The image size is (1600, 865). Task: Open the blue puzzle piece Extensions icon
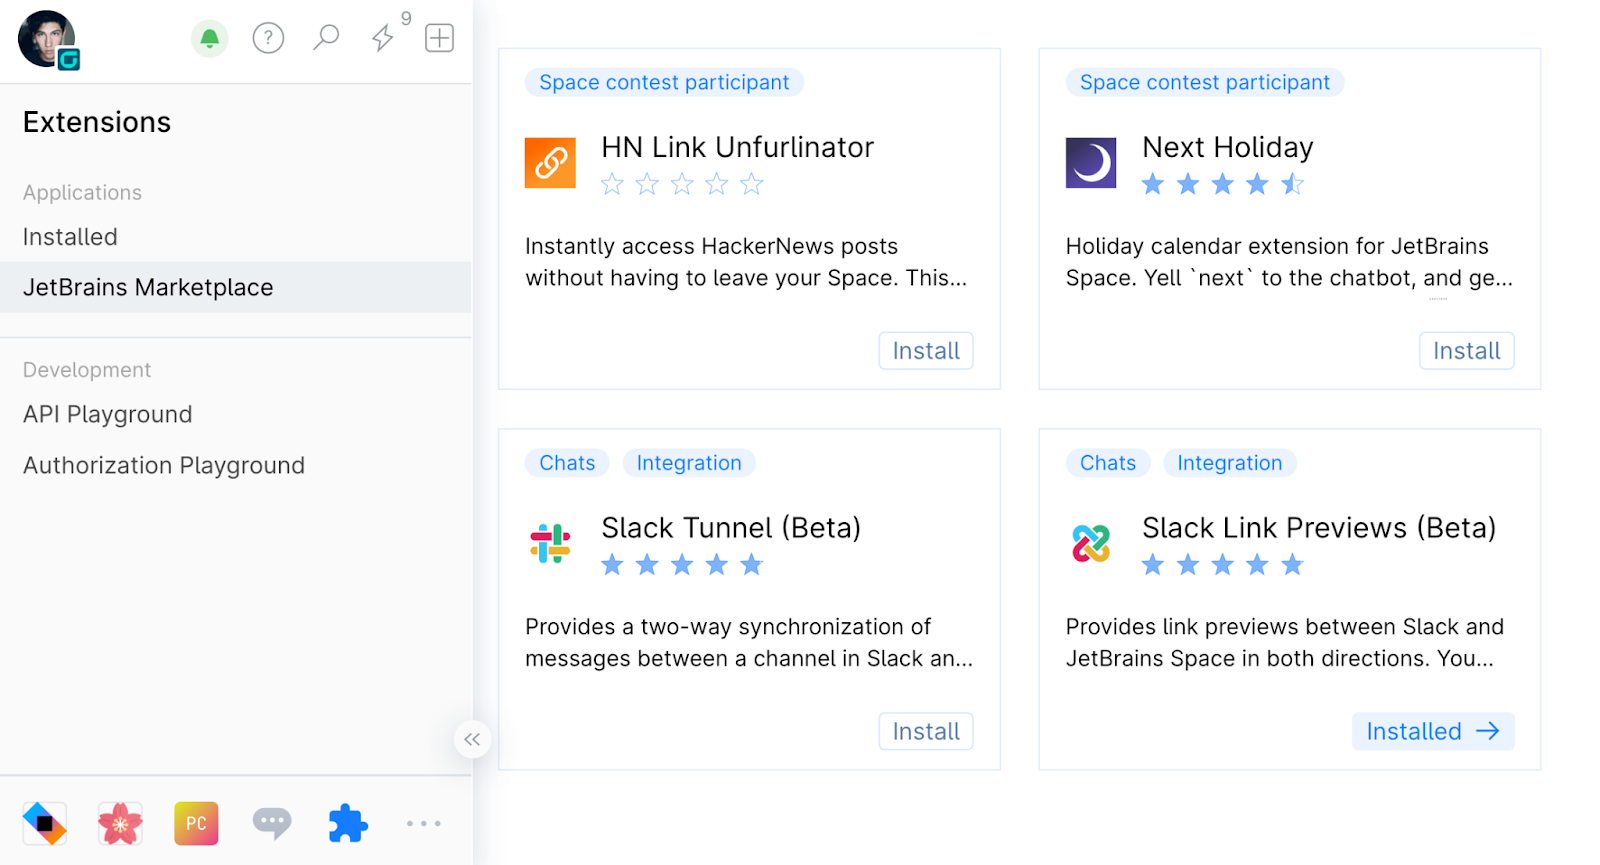(x=348, y=824)
